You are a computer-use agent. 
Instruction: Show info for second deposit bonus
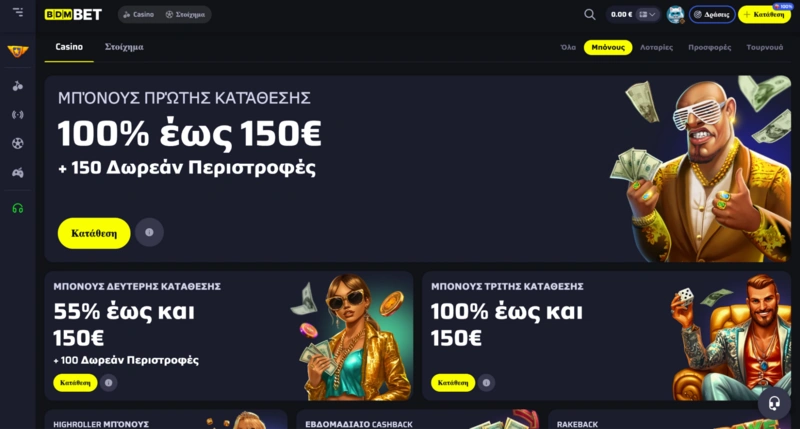point(108,383)
